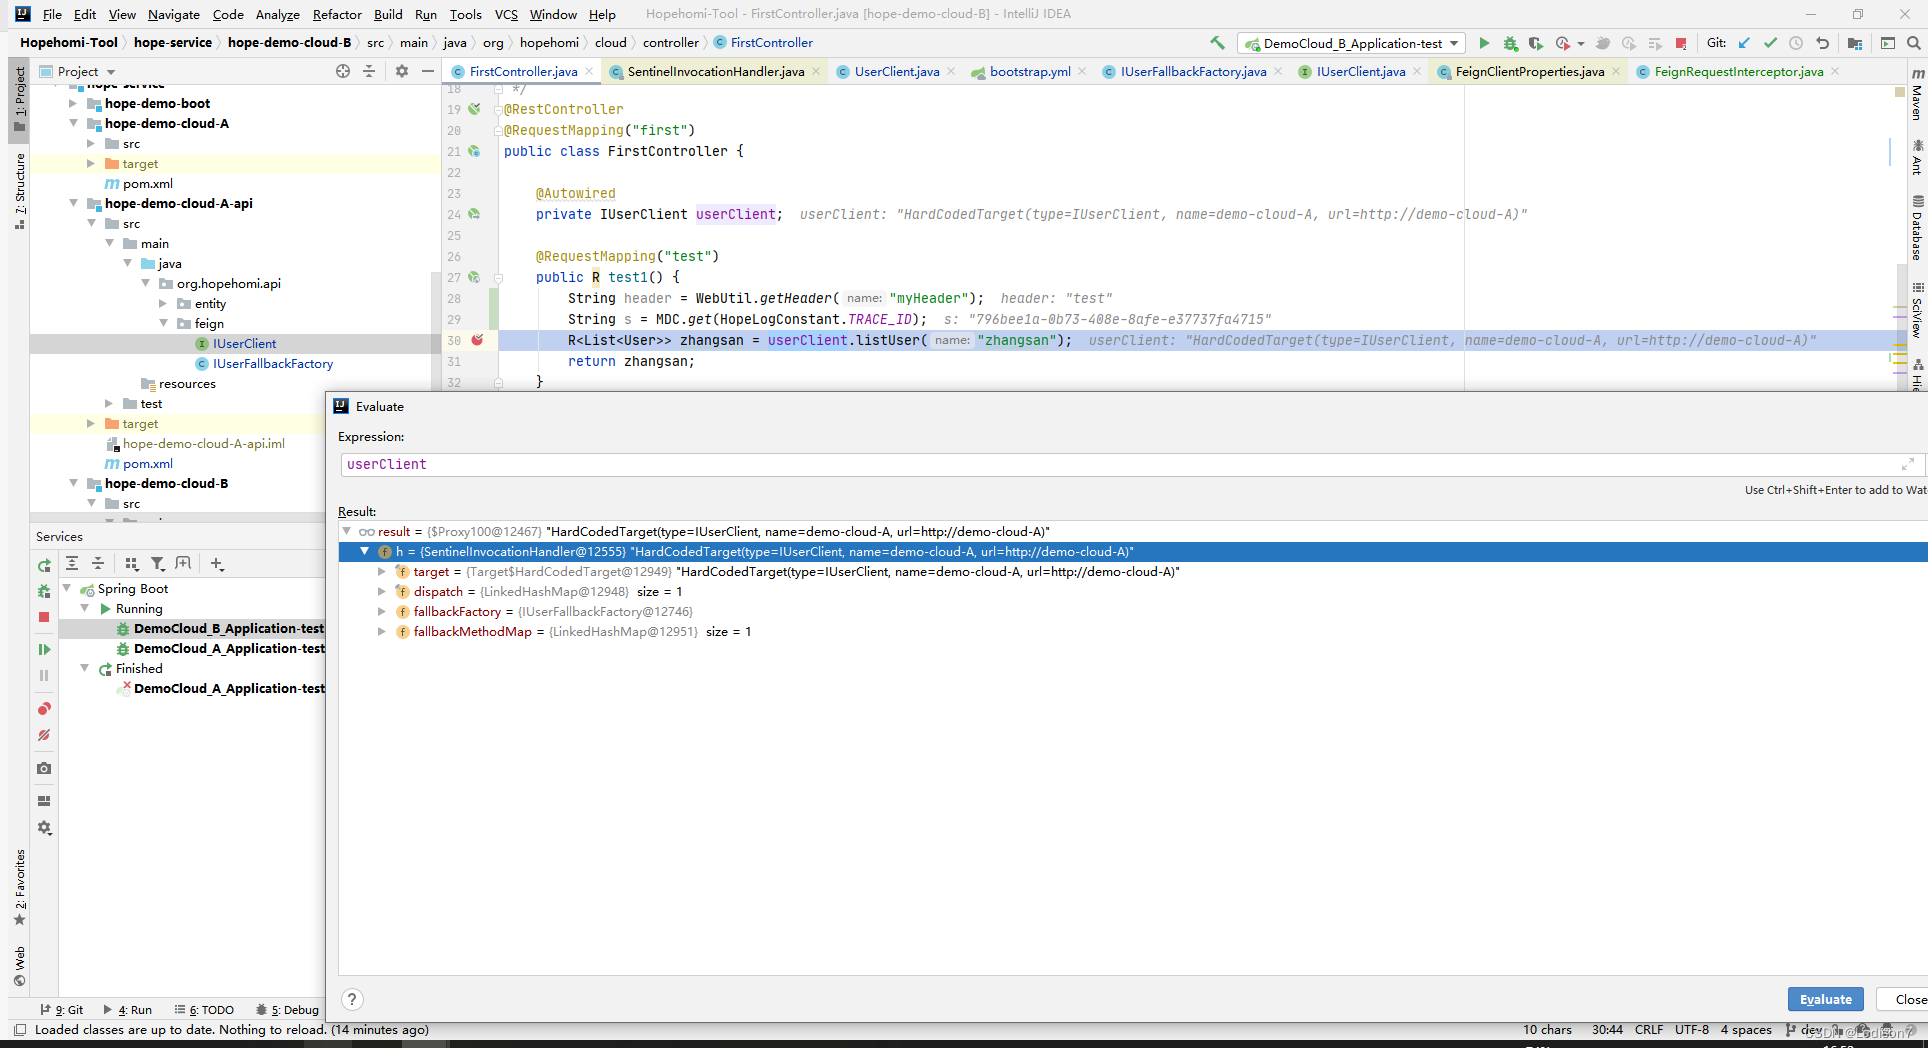Collapse the feign package node
Image resolution: width=1928 pixels, height=1048 pixels.
164,323
